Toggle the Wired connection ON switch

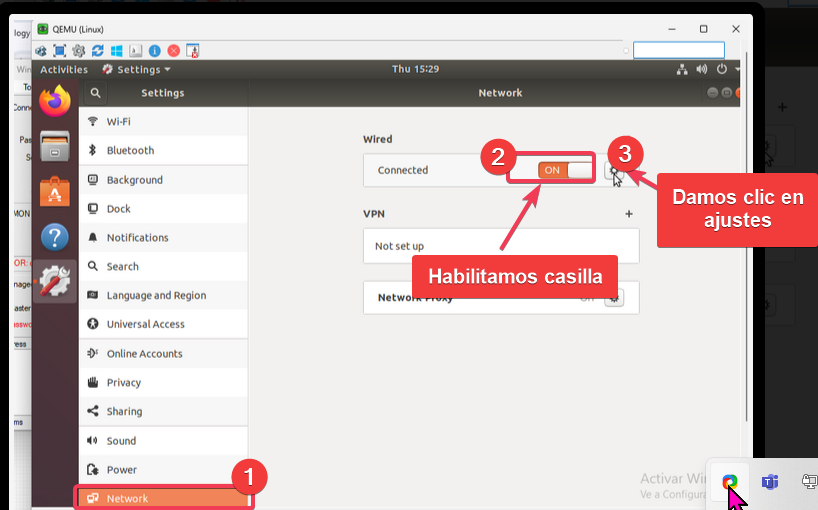click(x=565, y=170)
